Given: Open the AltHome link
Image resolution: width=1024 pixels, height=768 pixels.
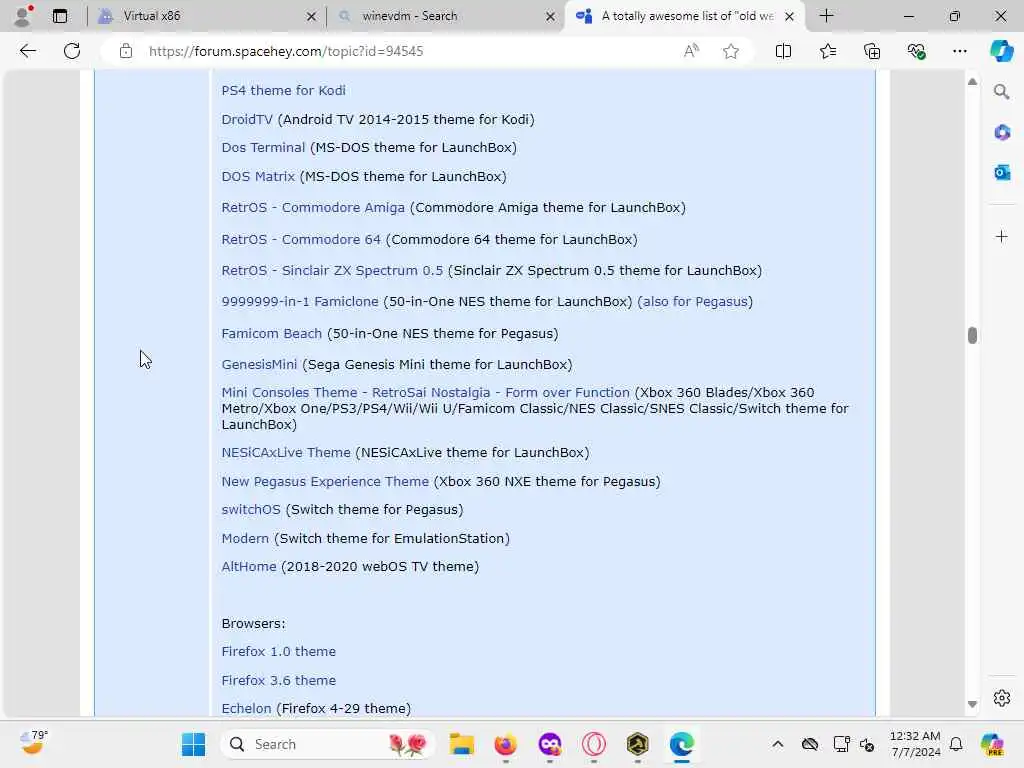Looking at the screenshot, I should 249,566.
